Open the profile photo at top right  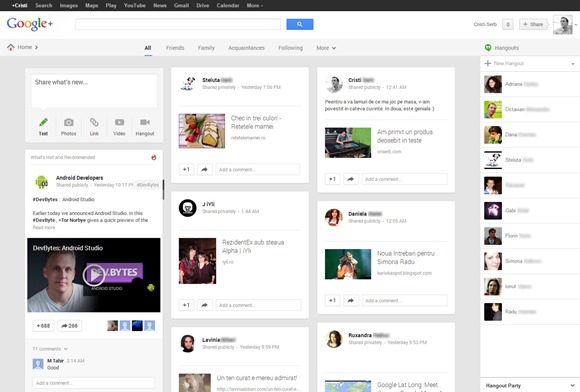563,25
